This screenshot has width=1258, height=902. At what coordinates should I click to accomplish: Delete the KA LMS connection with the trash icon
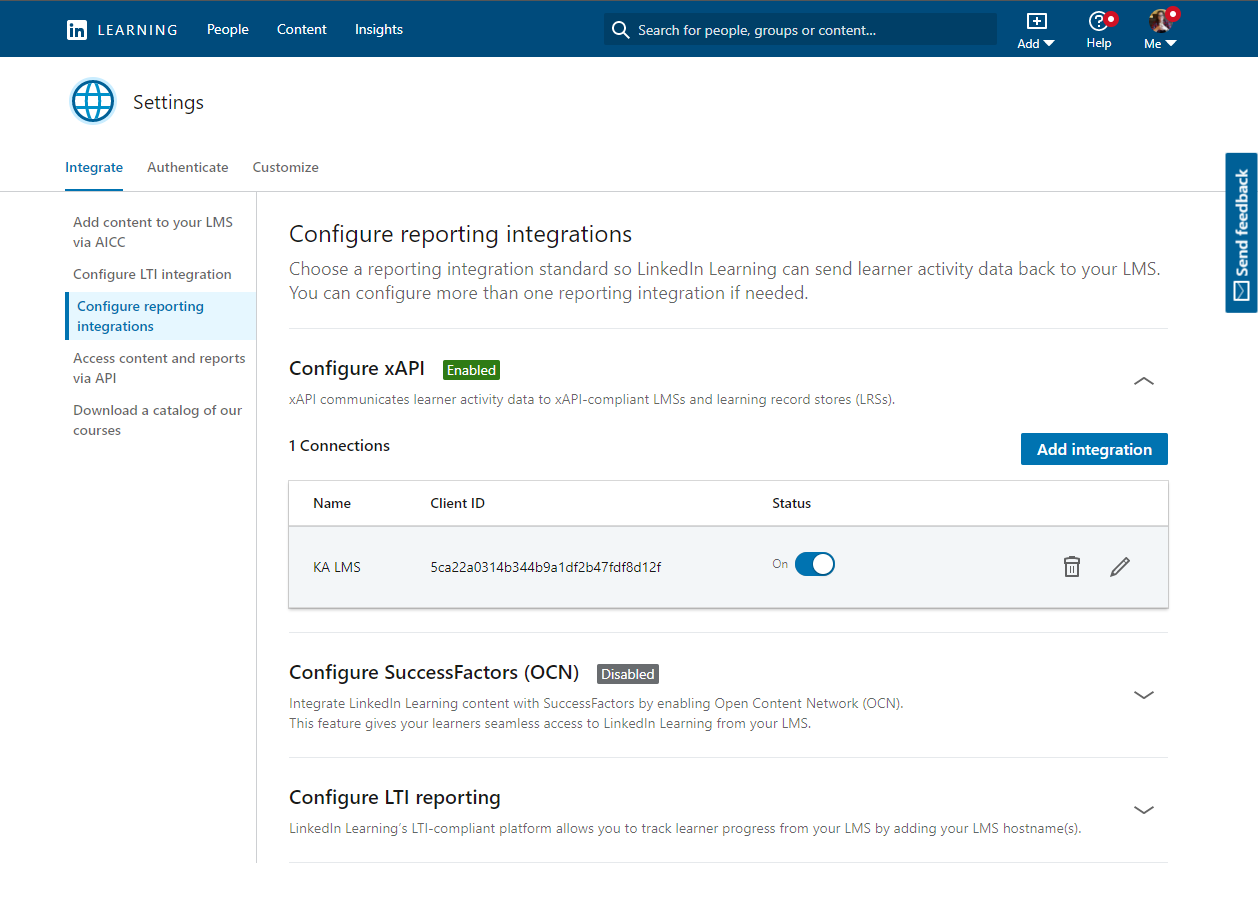1071,566
